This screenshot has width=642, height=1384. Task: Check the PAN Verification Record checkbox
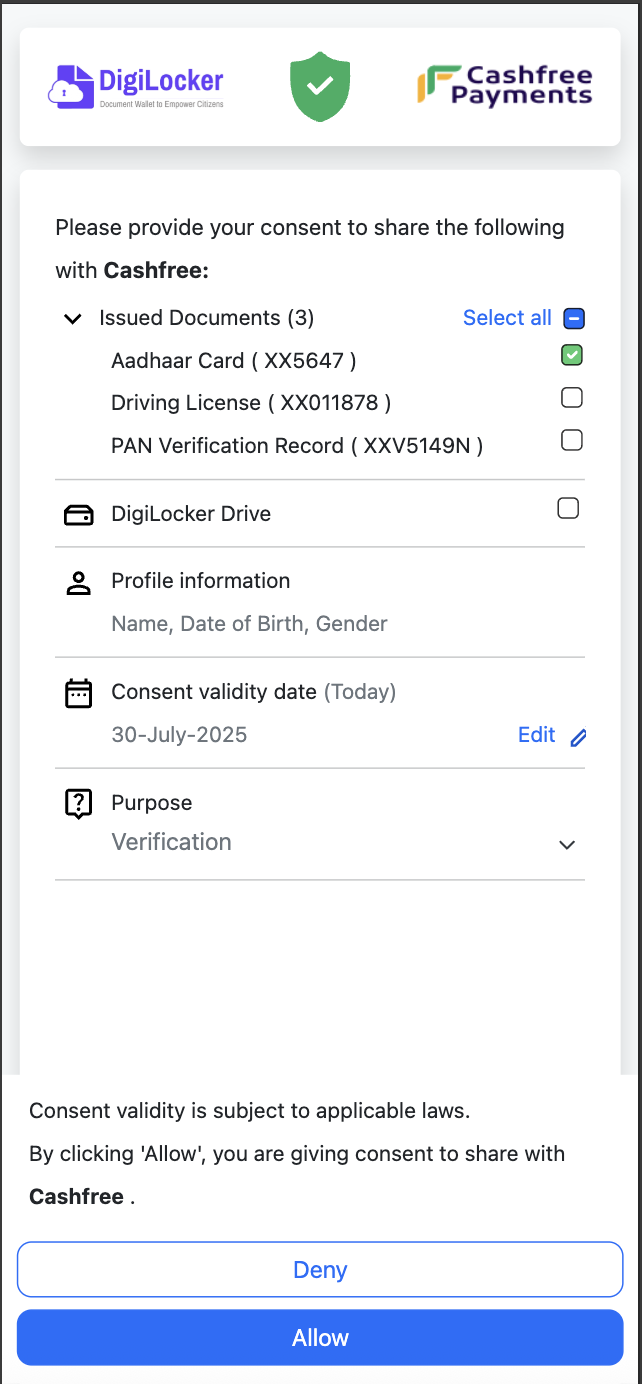coord(572,440)
